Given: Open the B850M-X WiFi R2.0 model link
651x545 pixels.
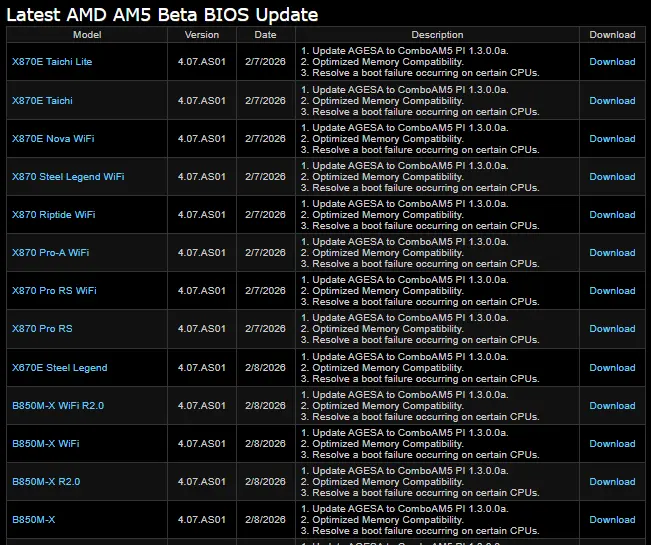Looking at the screenshot, I should [x=58, y=406].
